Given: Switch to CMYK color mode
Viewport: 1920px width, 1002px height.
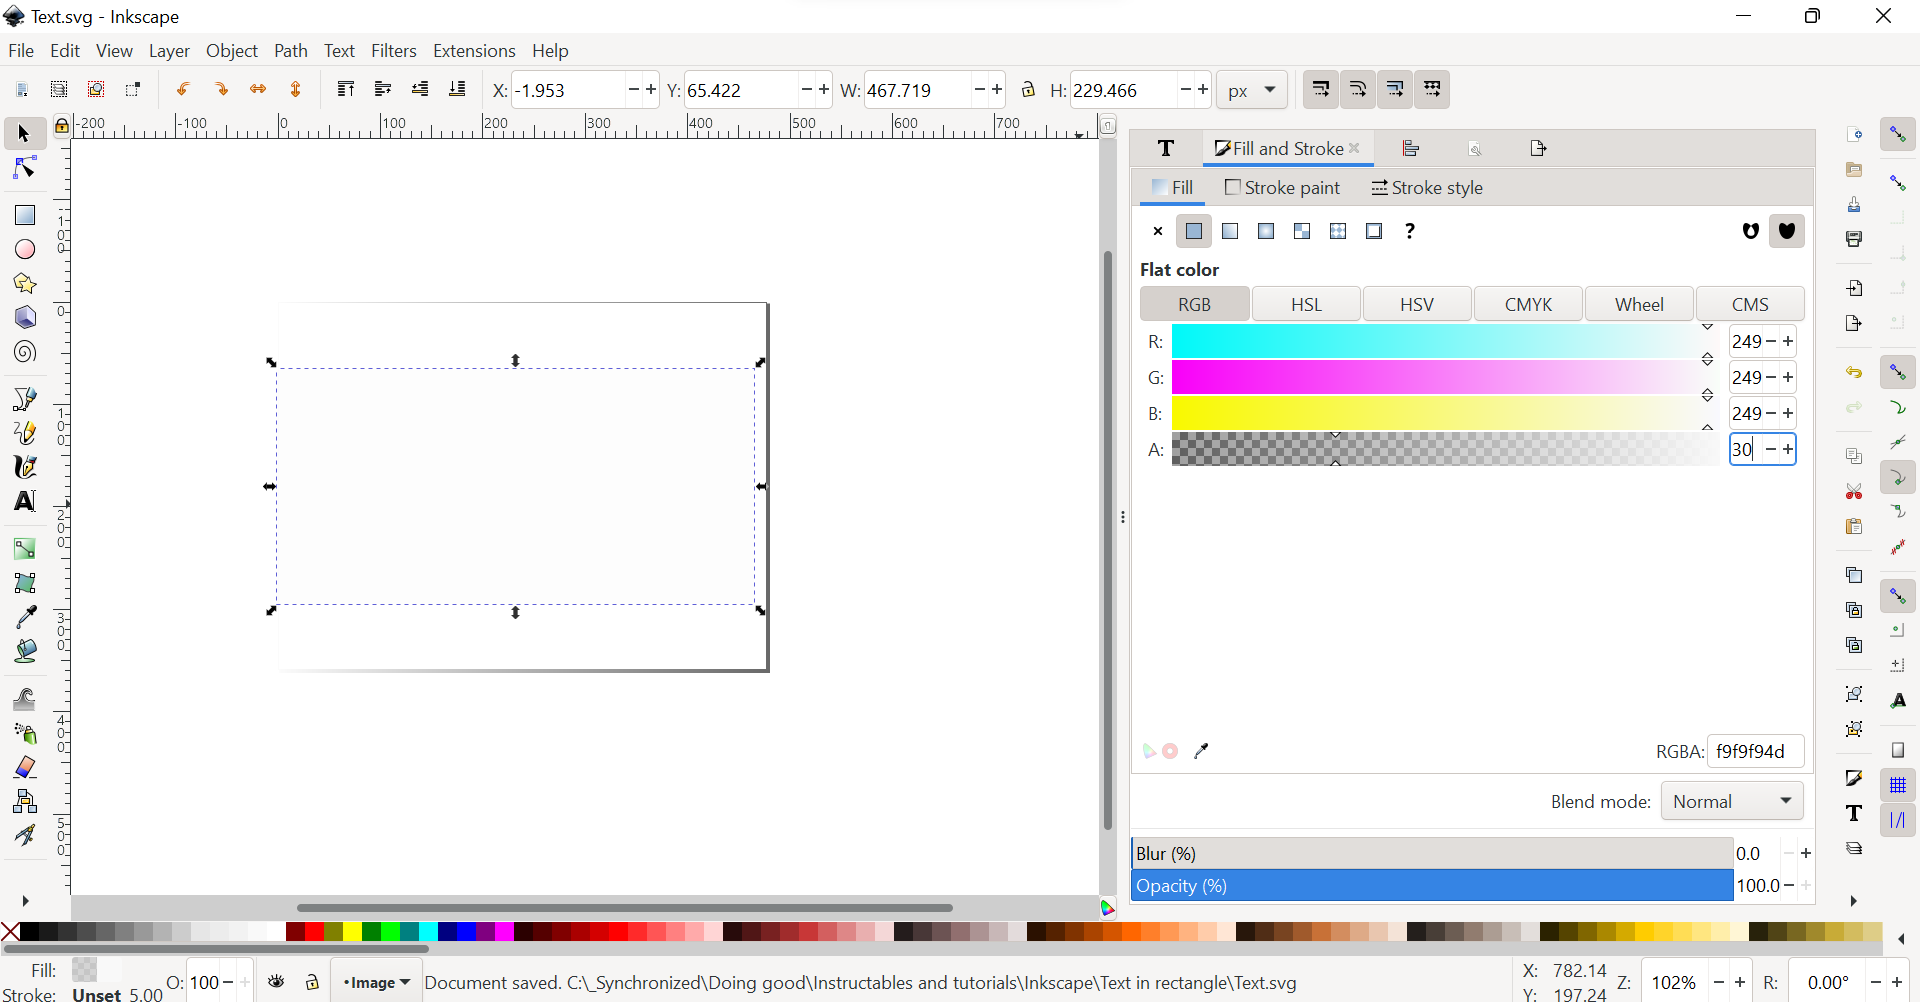Looking at the screenshot, I should [x=1529, y=304].
